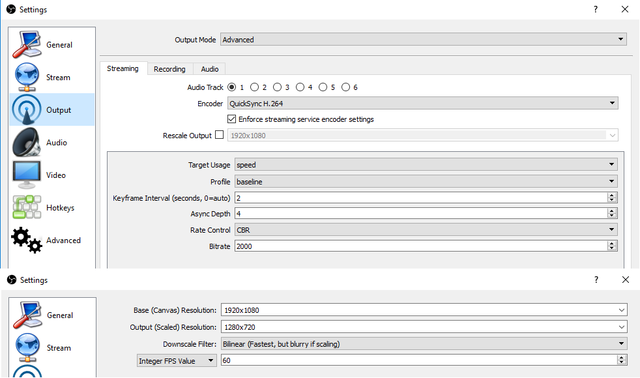Open Advanced settings with gears icon

tap(52, 240)
